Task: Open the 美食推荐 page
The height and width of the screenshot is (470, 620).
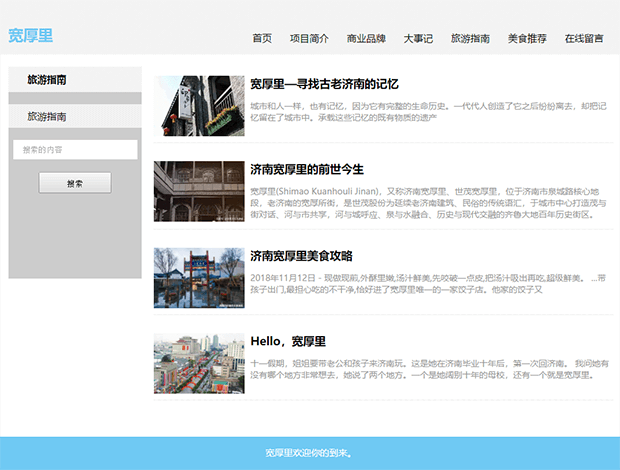Action: click(x=527, y=39)
